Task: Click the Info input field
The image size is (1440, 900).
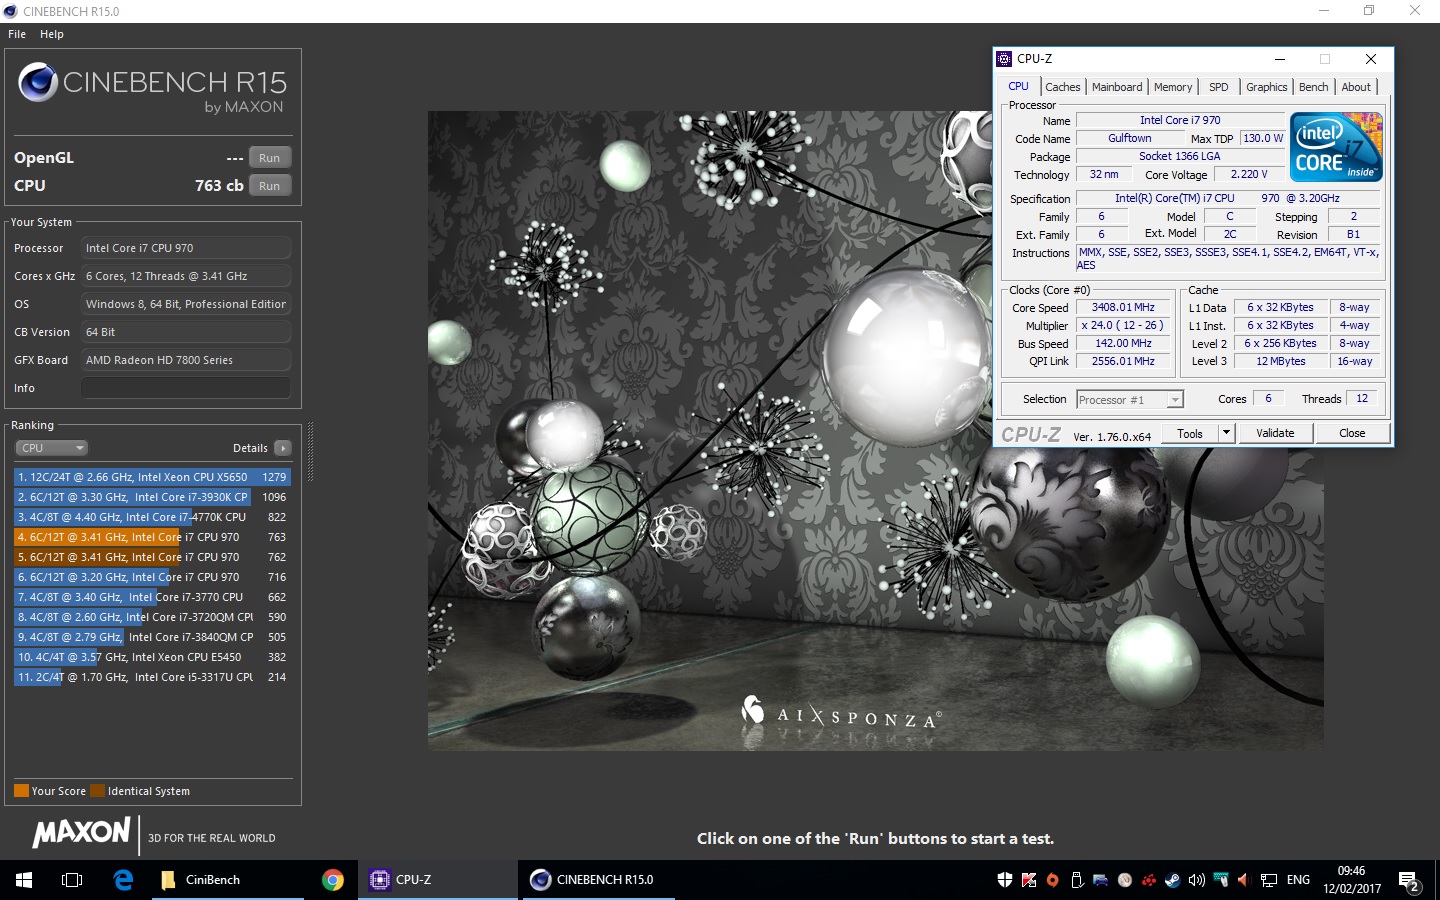Action: 186,388
